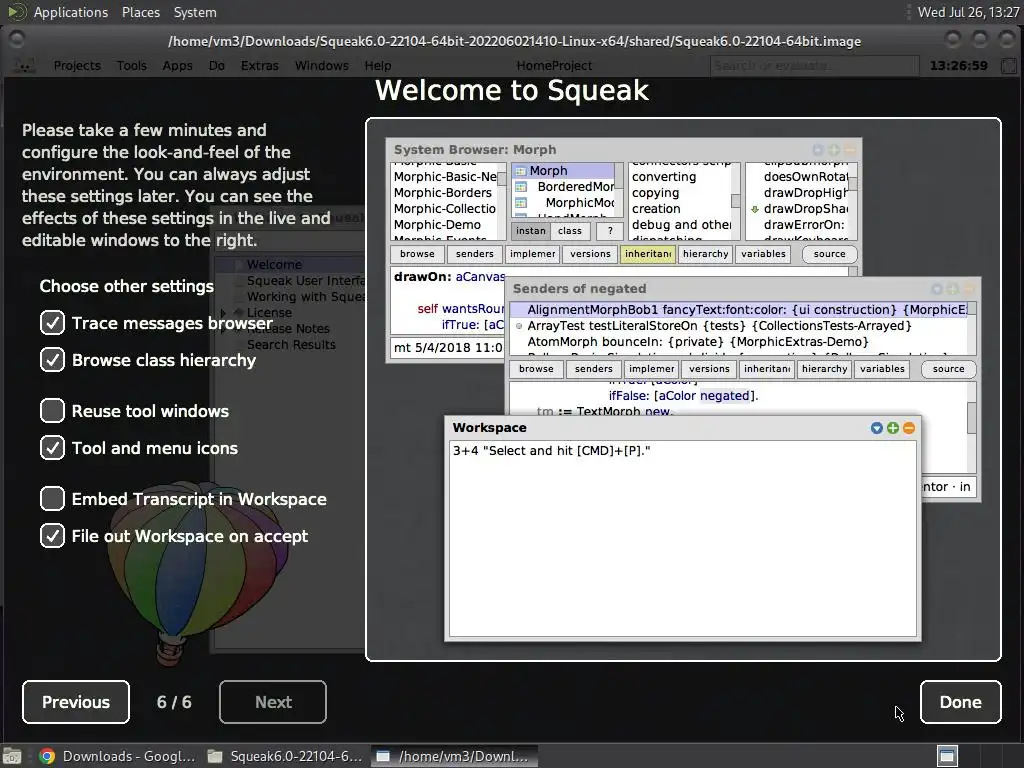Open the source dropdown in Senders of negated
The image size is (1024, 768).
[948, 369]
